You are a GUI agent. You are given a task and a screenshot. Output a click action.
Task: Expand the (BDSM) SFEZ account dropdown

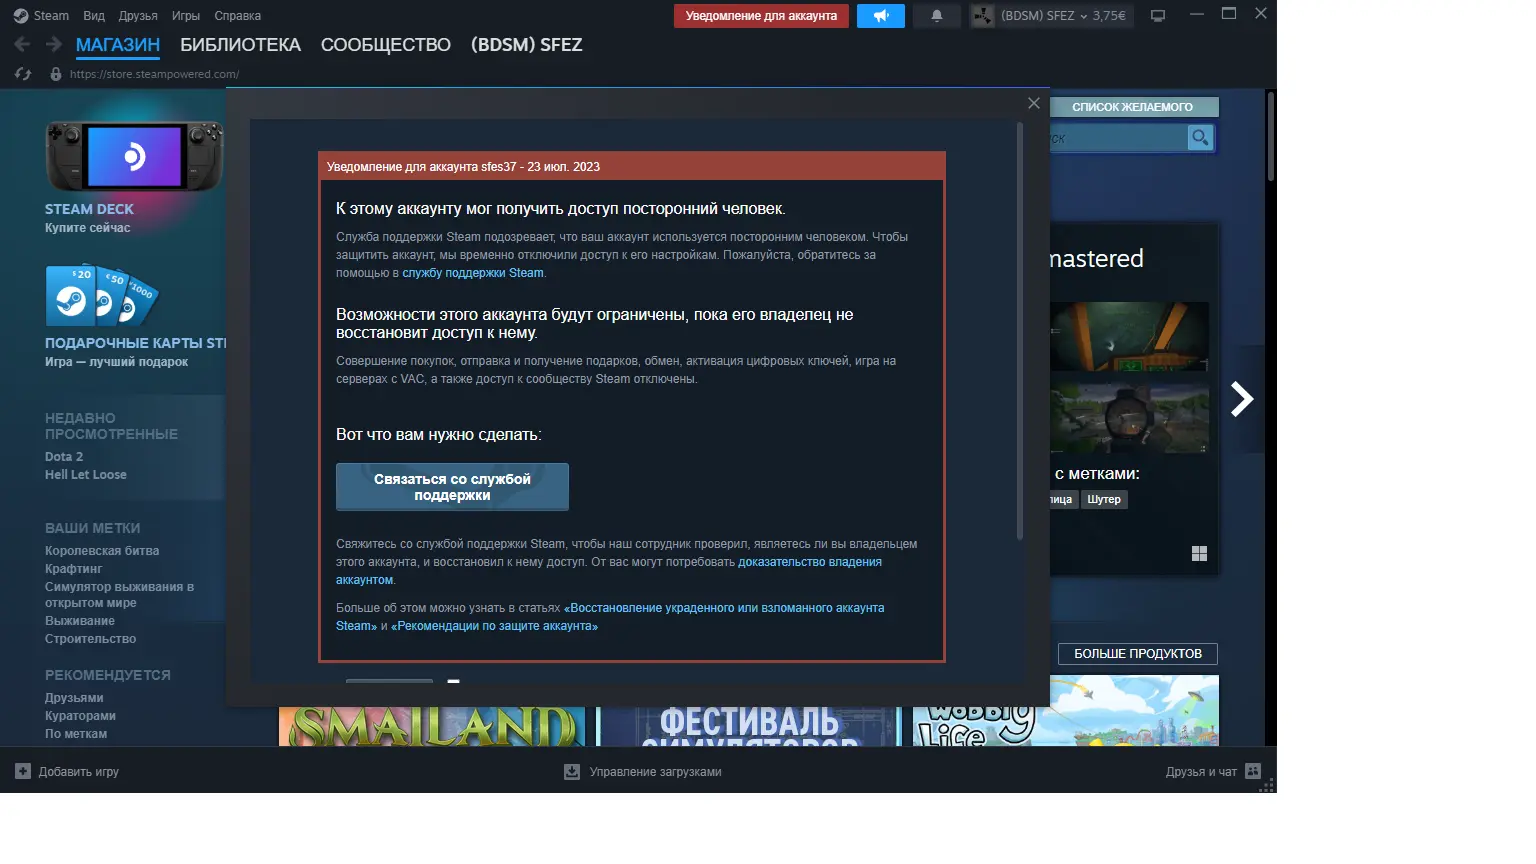tap(1063, 16)
